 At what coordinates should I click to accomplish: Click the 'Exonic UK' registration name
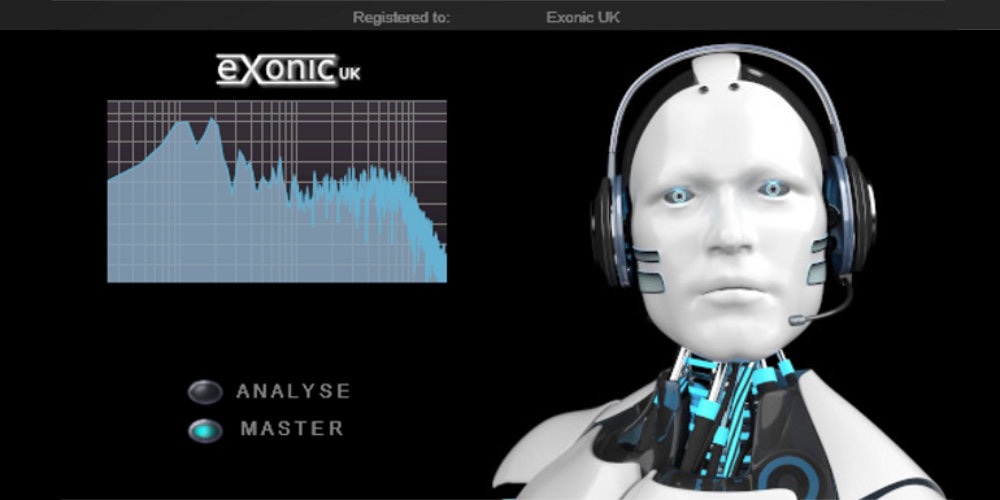[583, 17]
